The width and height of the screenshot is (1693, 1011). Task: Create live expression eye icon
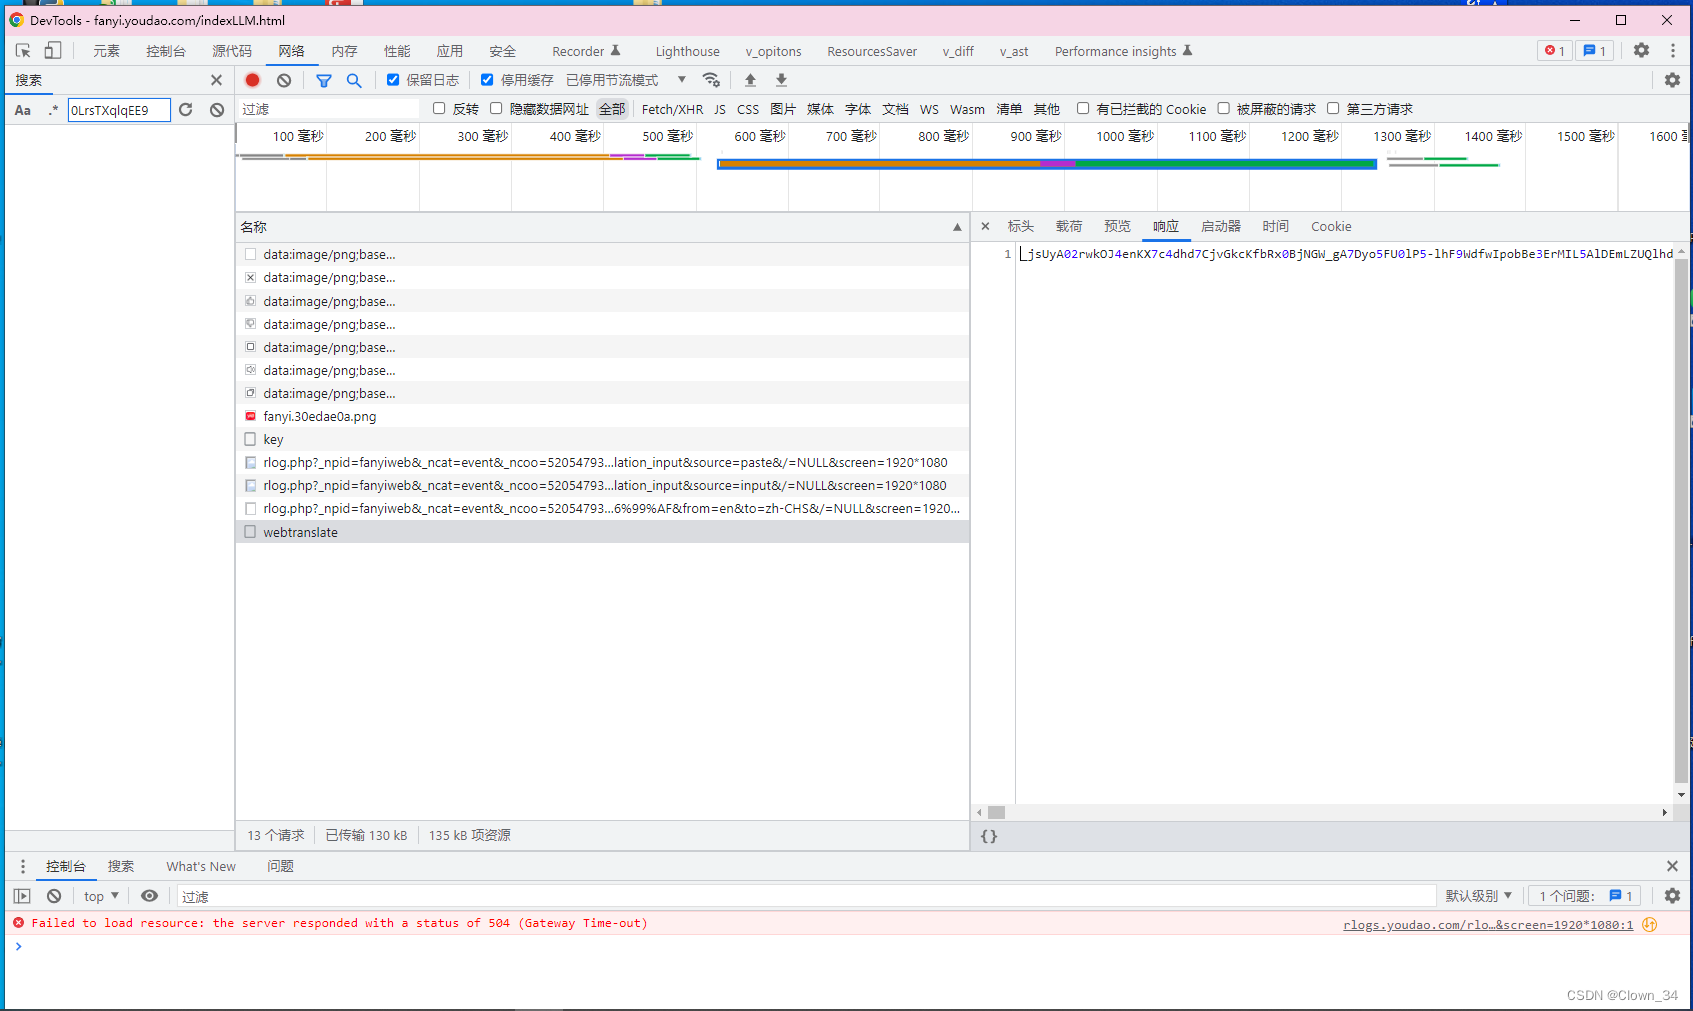point(149,896)
